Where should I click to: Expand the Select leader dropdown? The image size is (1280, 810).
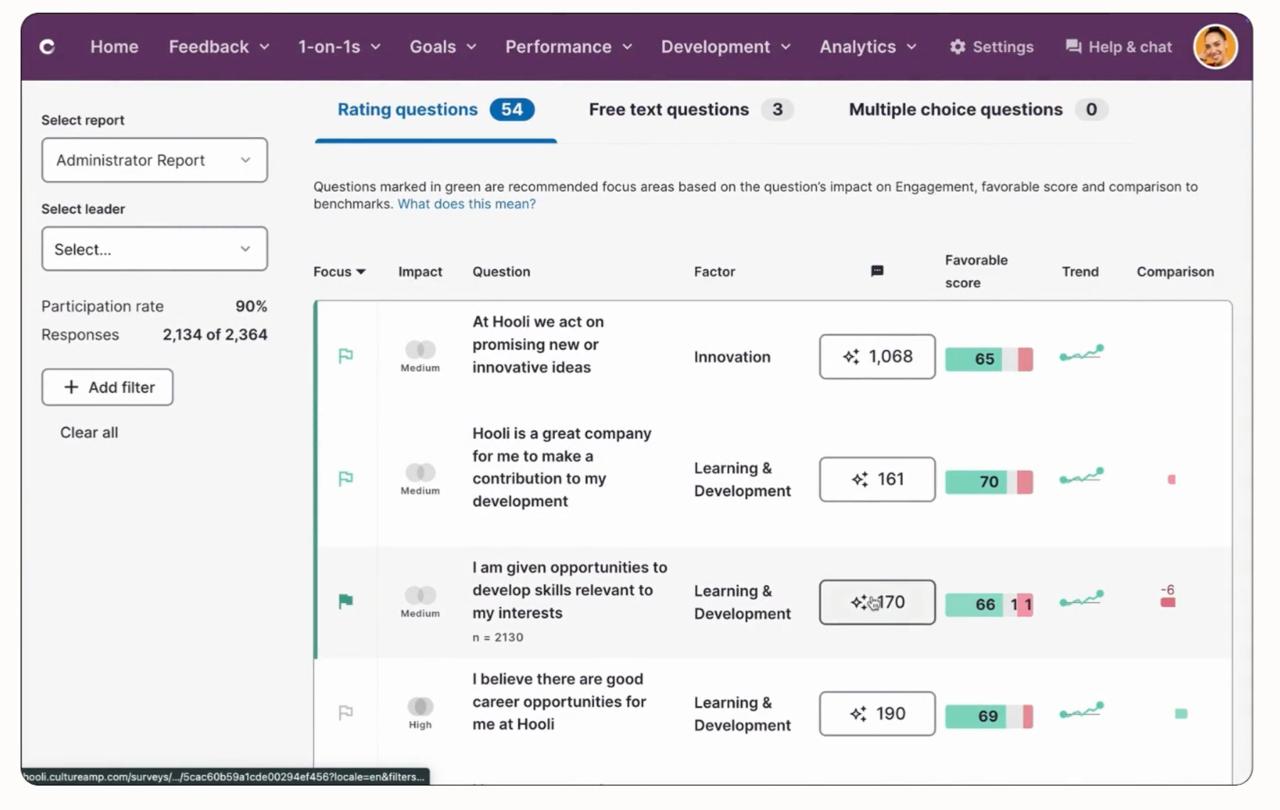pyautogui.click(x=154, y=249)
